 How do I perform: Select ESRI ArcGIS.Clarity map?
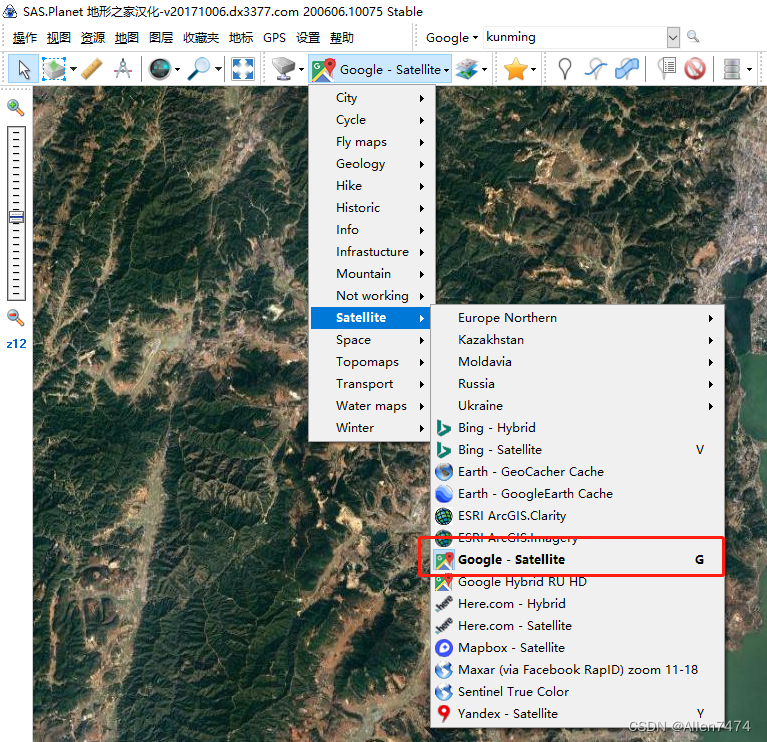point(578,516)
